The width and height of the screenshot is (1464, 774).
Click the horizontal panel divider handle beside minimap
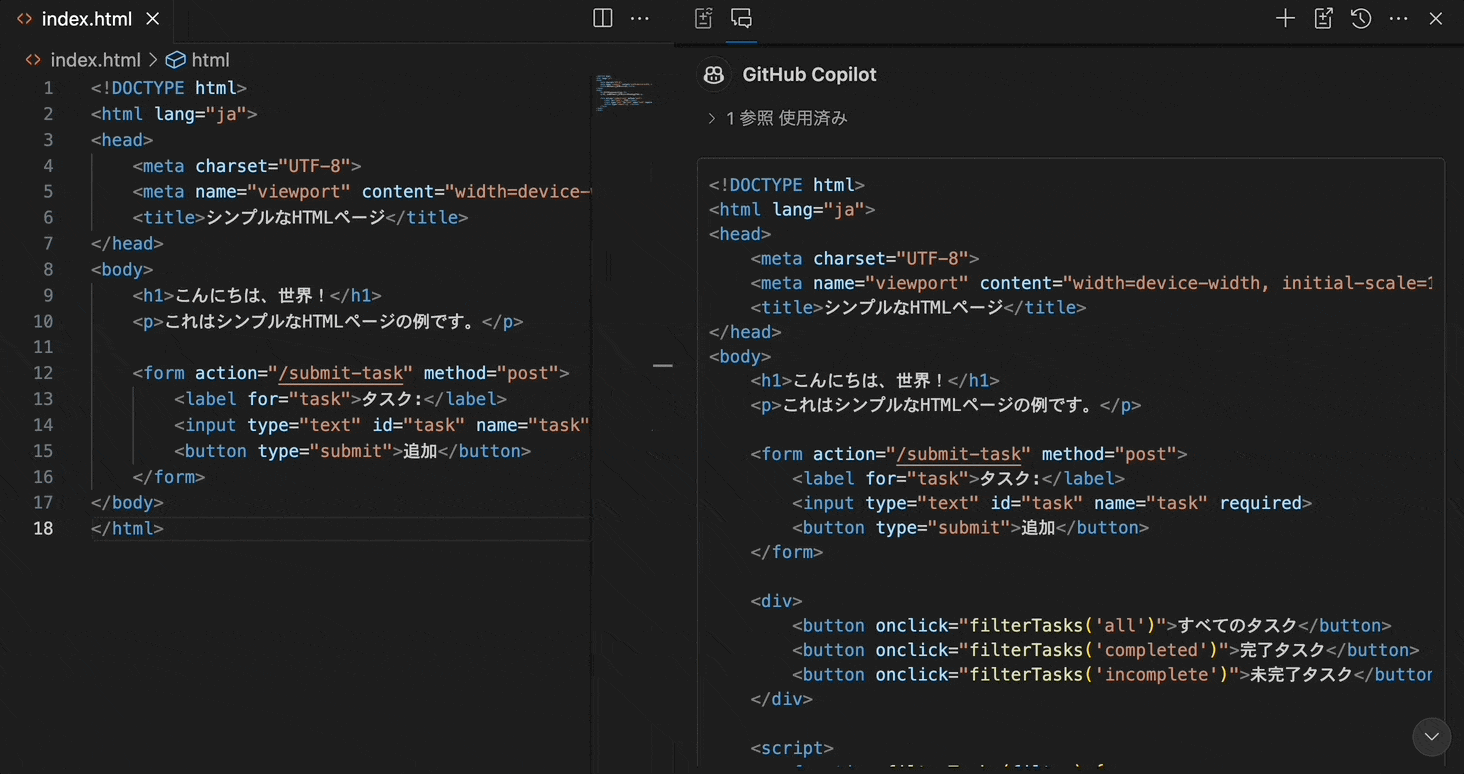tap(663, 366)
